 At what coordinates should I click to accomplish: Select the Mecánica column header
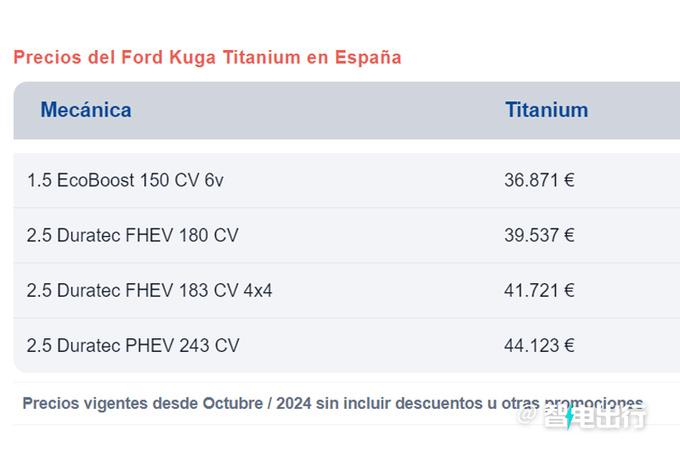tap(86, 110)
